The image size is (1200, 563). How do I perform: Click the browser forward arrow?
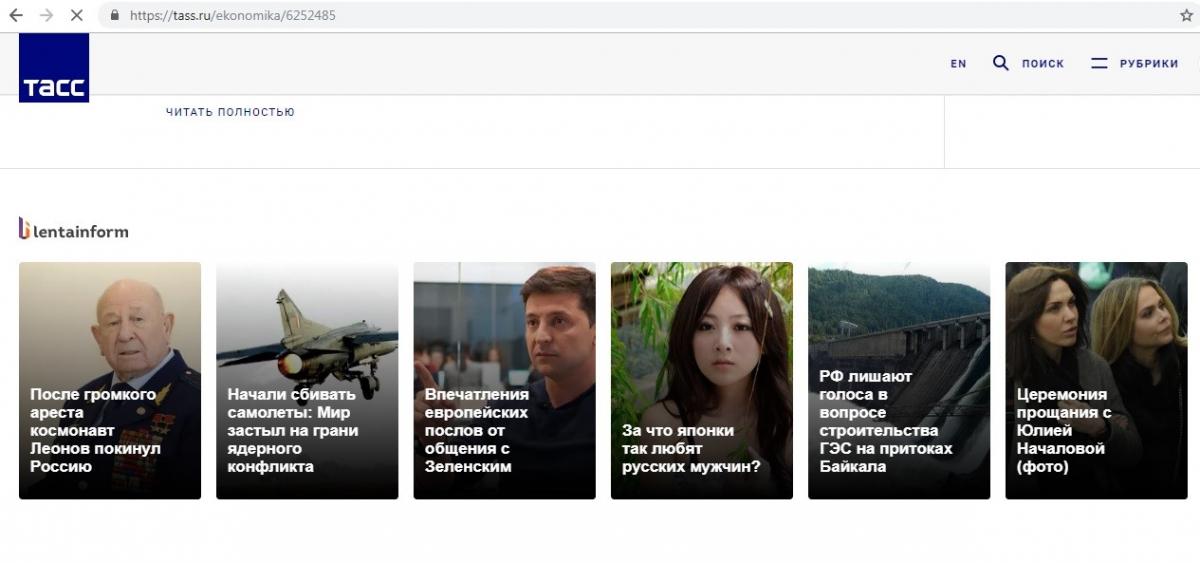[x=46, y=16]
